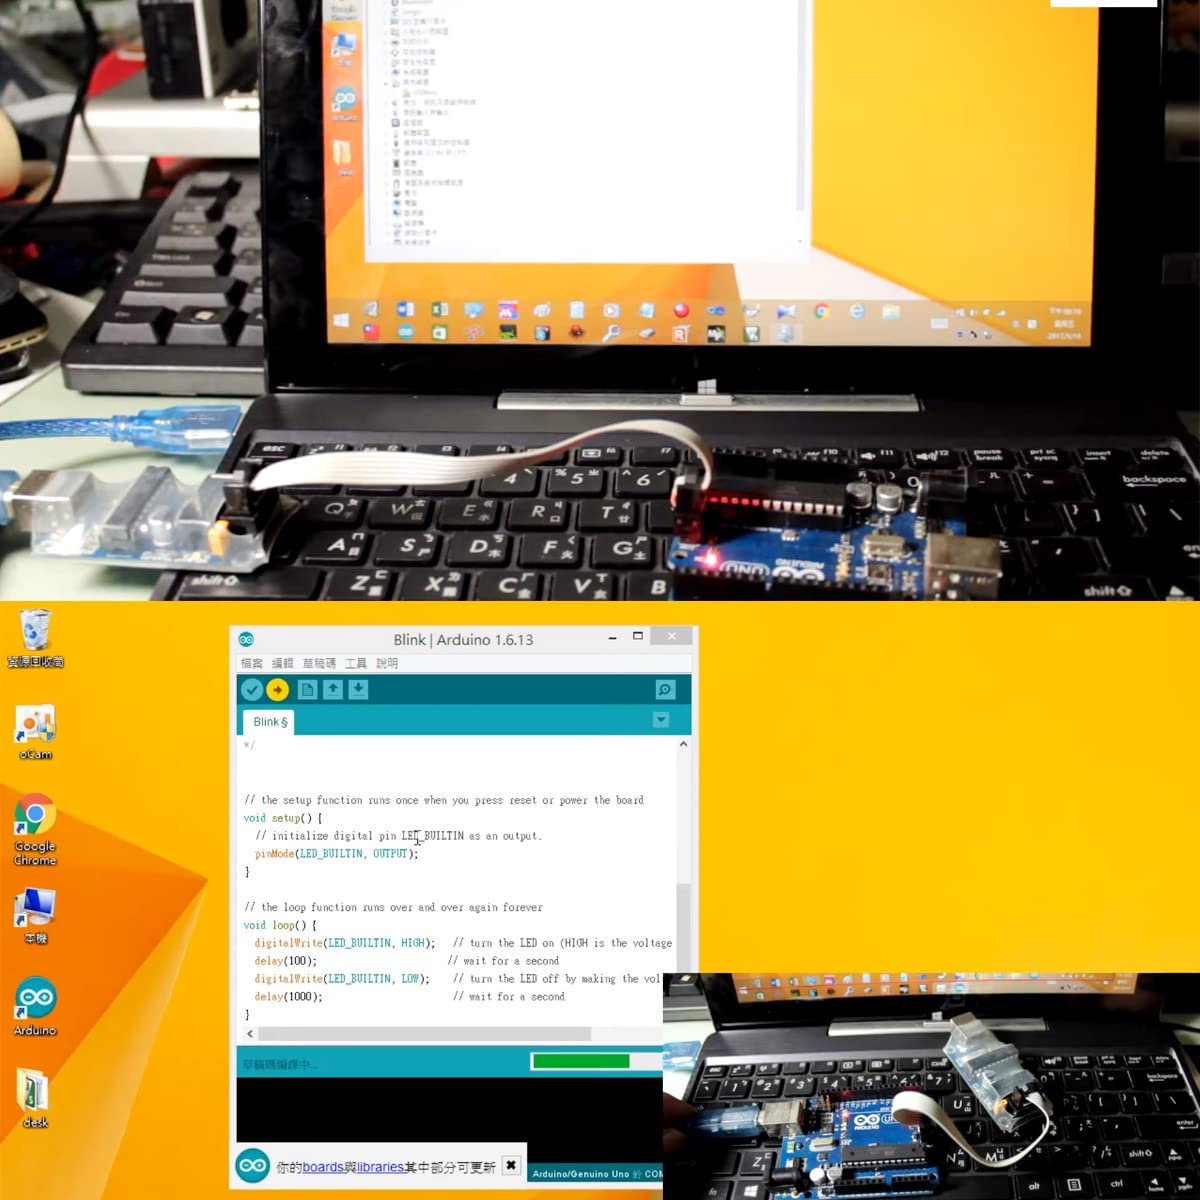Create a new sketch with the page icon
The image size is (1200, 1200).
click(x=307, y=689)
